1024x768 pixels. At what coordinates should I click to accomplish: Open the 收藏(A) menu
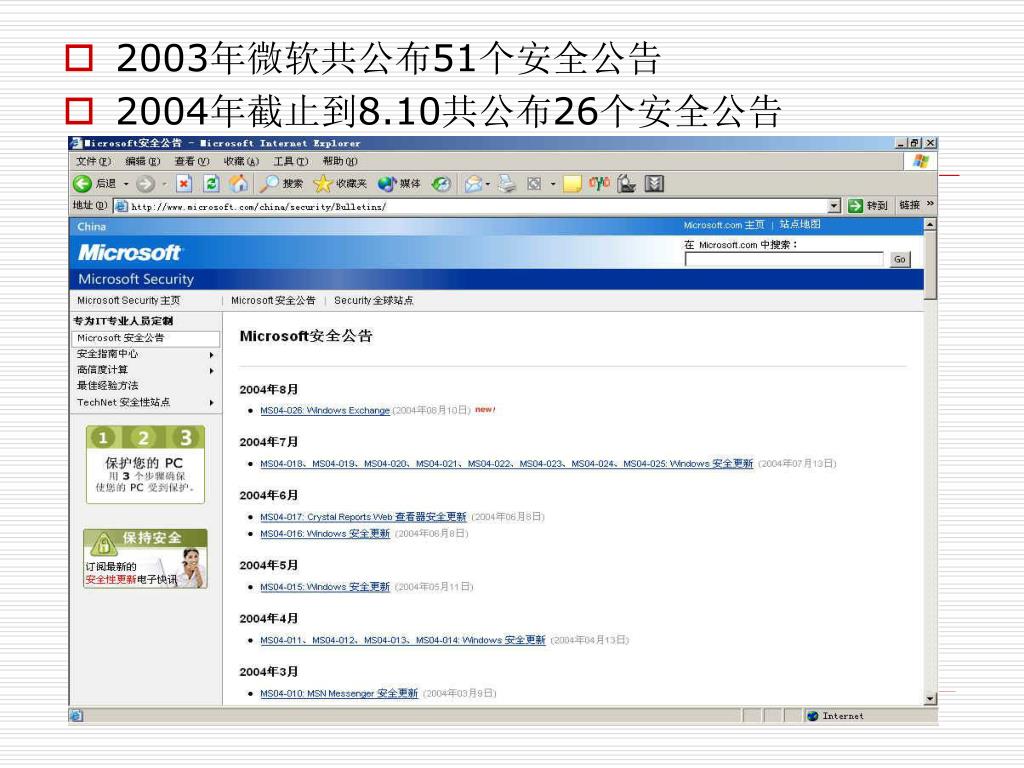click(x=241, y=161)
